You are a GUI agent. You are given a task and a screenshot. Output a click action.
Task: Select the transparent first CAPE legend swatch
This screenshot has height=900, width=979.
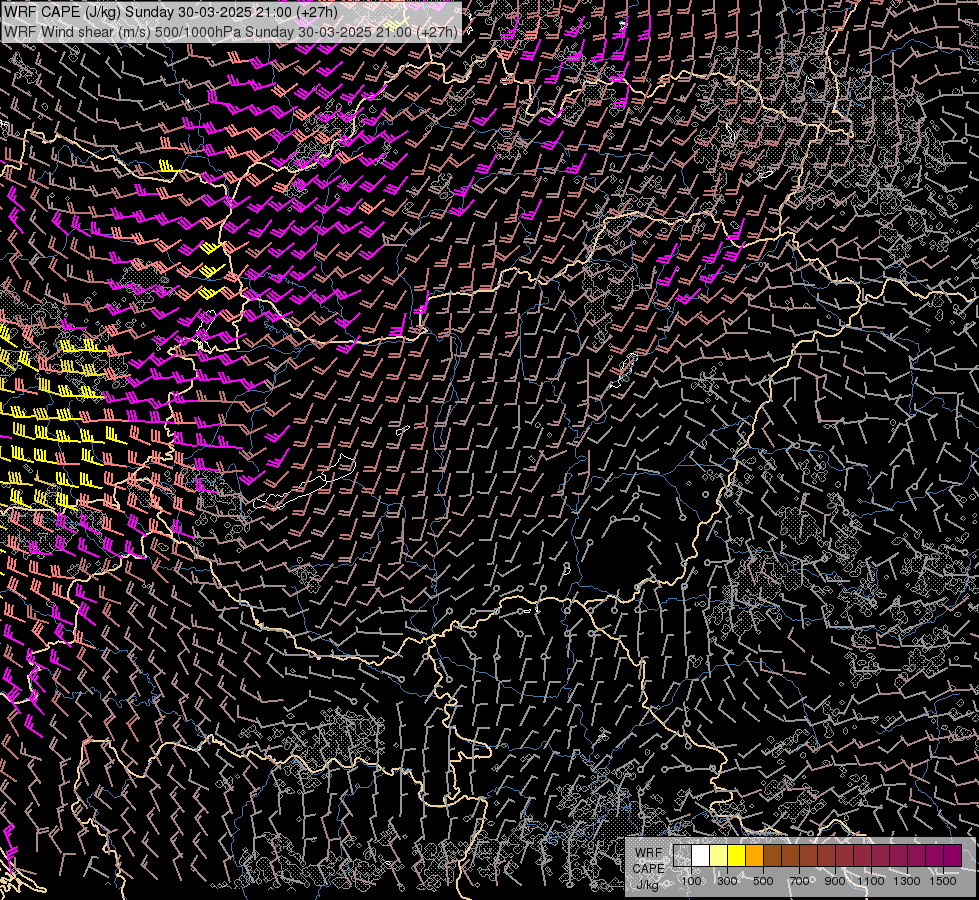(x=682, y=855)
